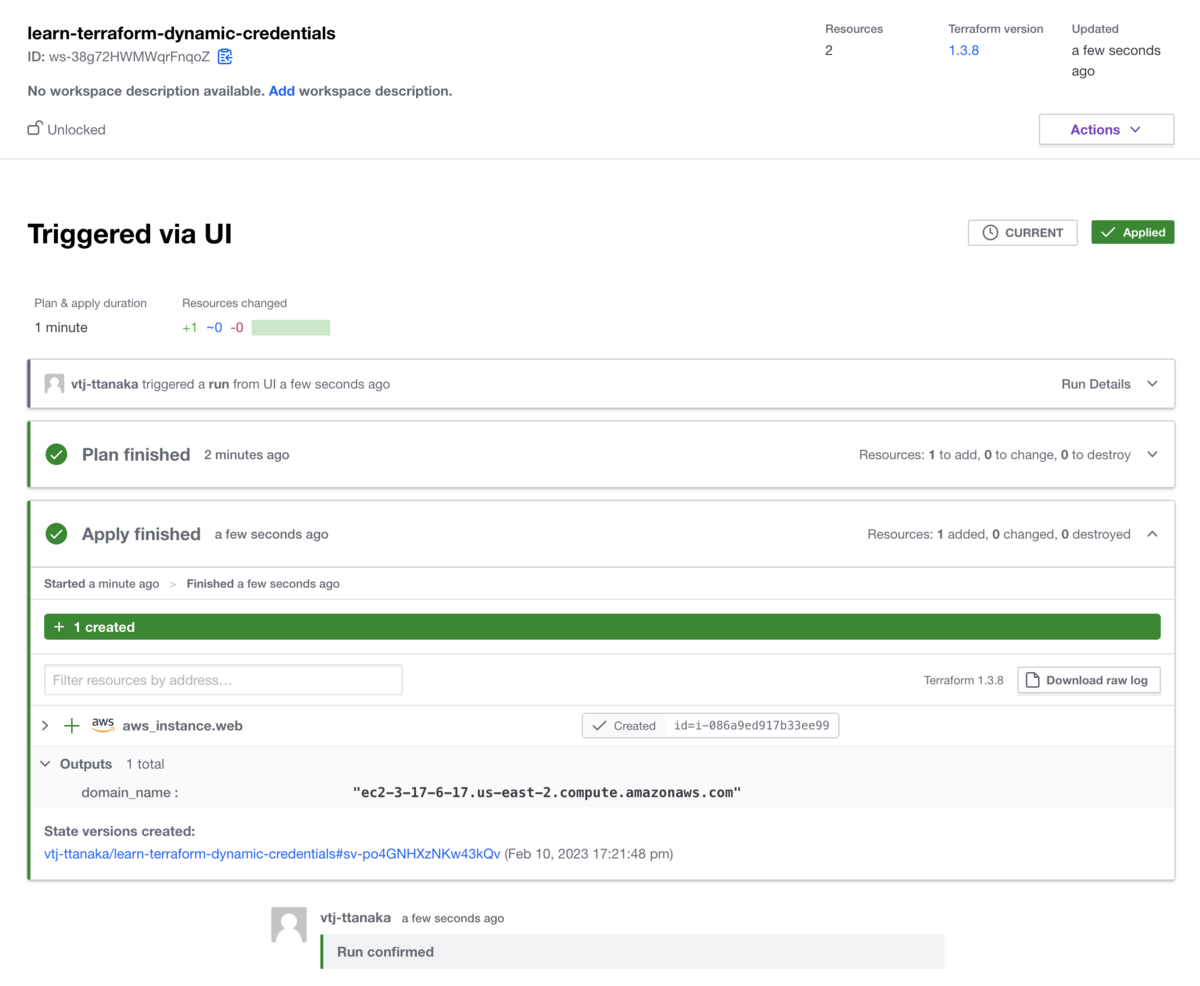This screenshot has width=1200, height=986.
Task: Click the checkmark in Created status badge
Action: (x=599, y=726)
